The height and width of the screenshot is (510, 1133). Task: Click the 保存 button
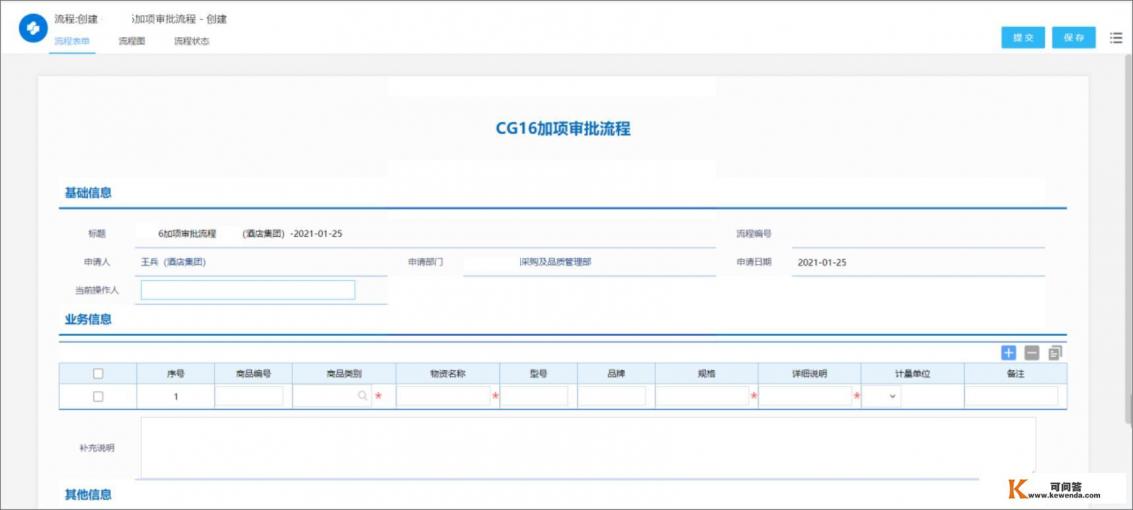click(1074, 38)
